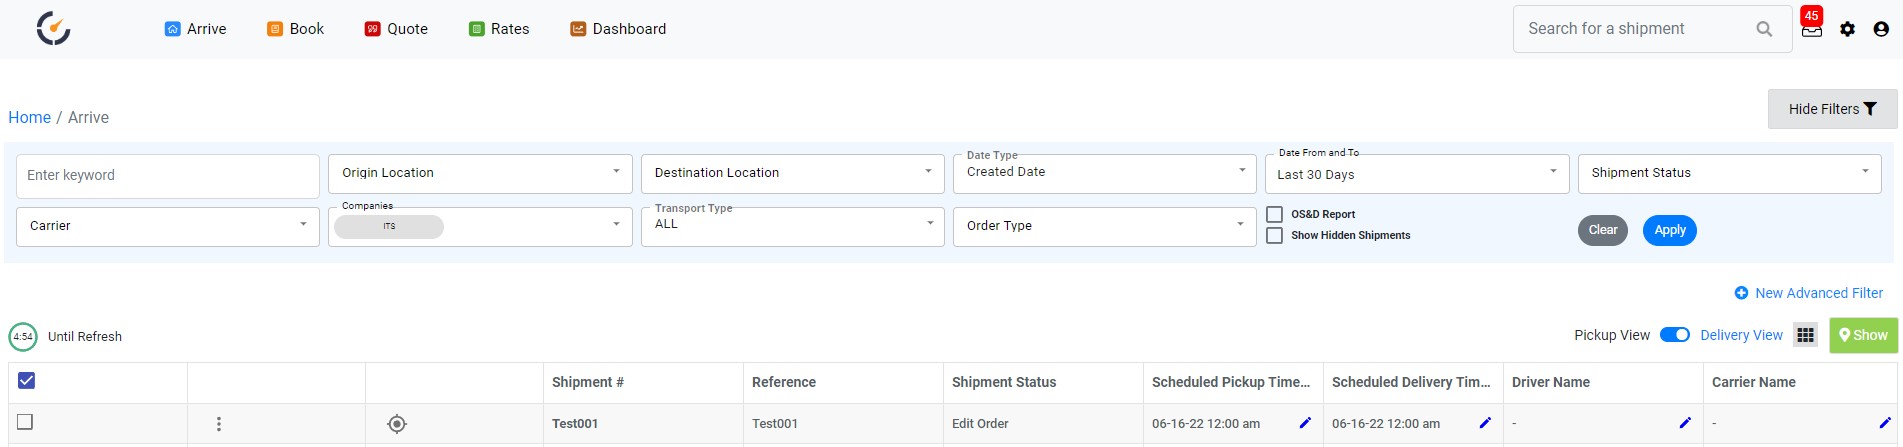The width and height of the screenshot is (1903, 447).
Task: Expand the Origin Location dropdown
Action: pos(480,173)
